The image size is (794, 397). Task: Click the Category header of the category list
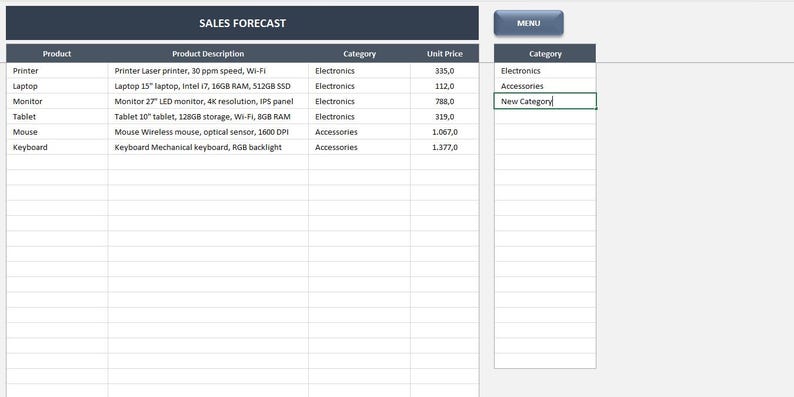(545, 54)
